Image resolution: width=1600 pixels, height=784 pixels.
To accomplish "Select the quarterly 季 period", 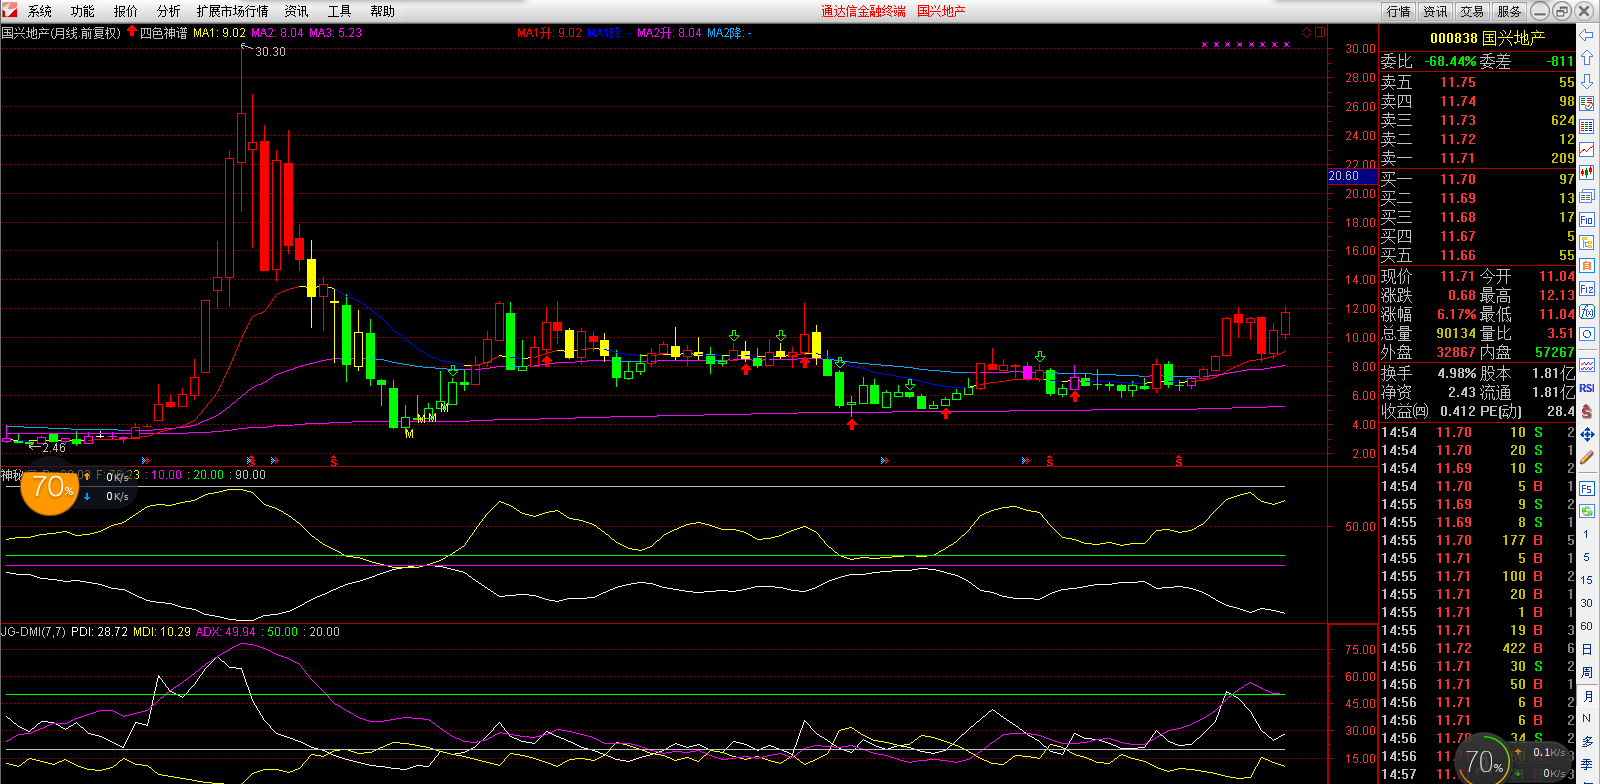I will point(1586,764).
